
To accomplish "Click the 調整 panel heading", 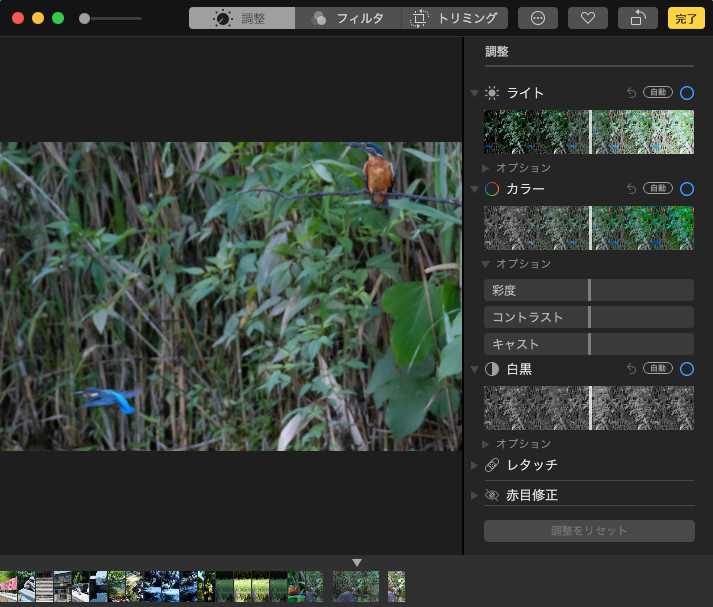I will [x=497, y=51].
